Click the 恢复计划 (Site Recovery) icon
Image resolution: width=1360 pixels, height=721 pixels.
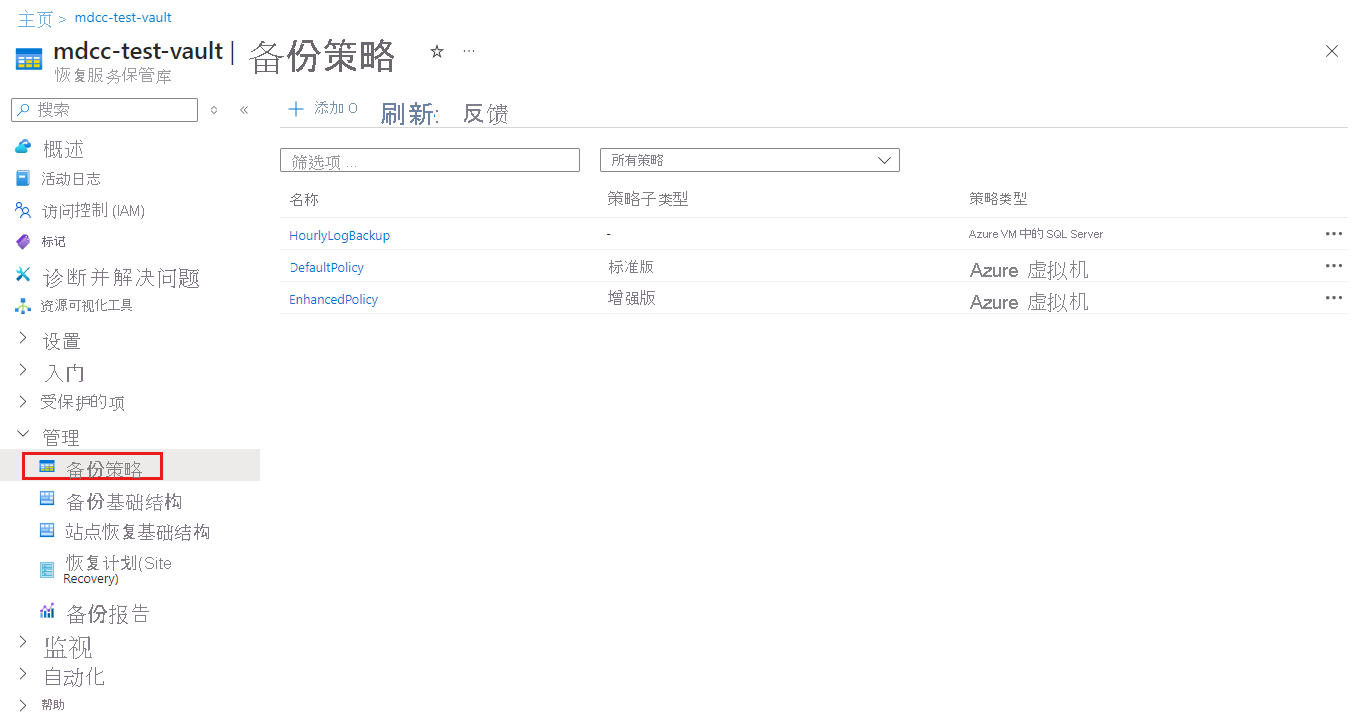pos(47,570)
